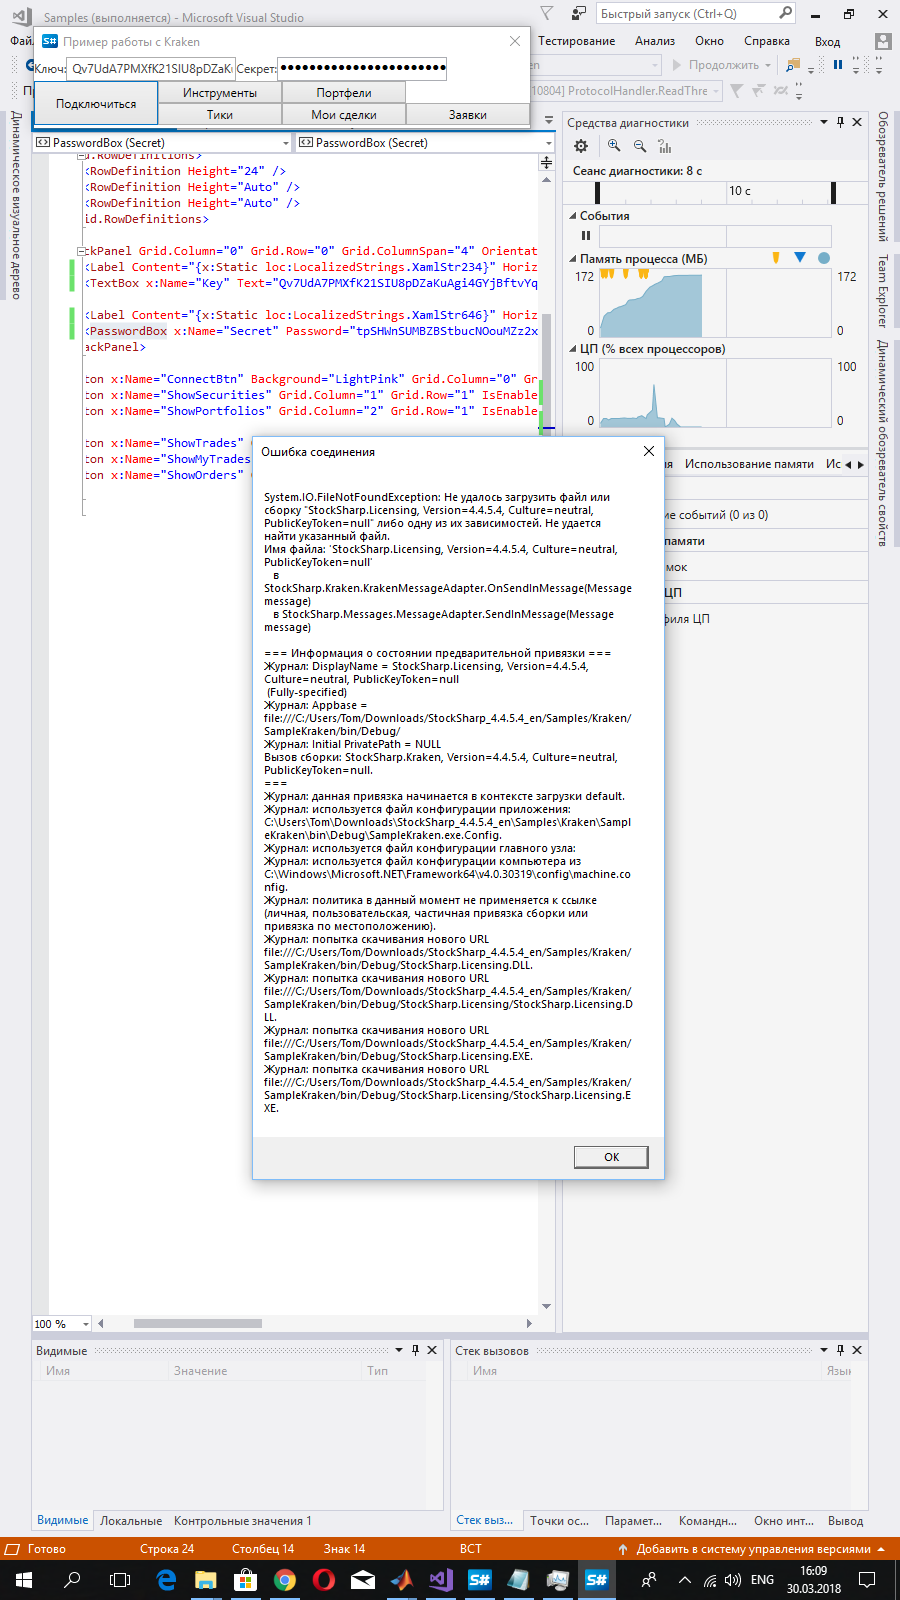Open the Анализ menu
This screenshot has width=900, height=1600.
pyautogui.click(x=655, y=41)
